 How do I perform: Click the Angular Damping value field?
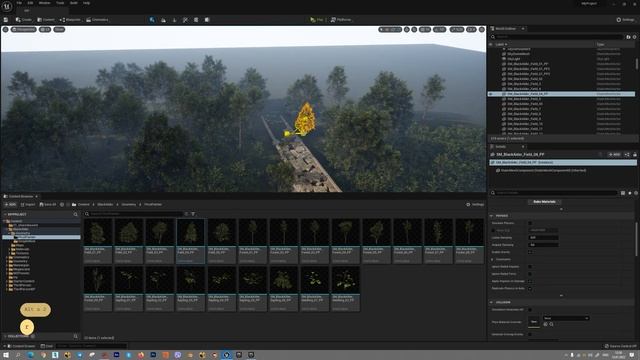point(543,245)
